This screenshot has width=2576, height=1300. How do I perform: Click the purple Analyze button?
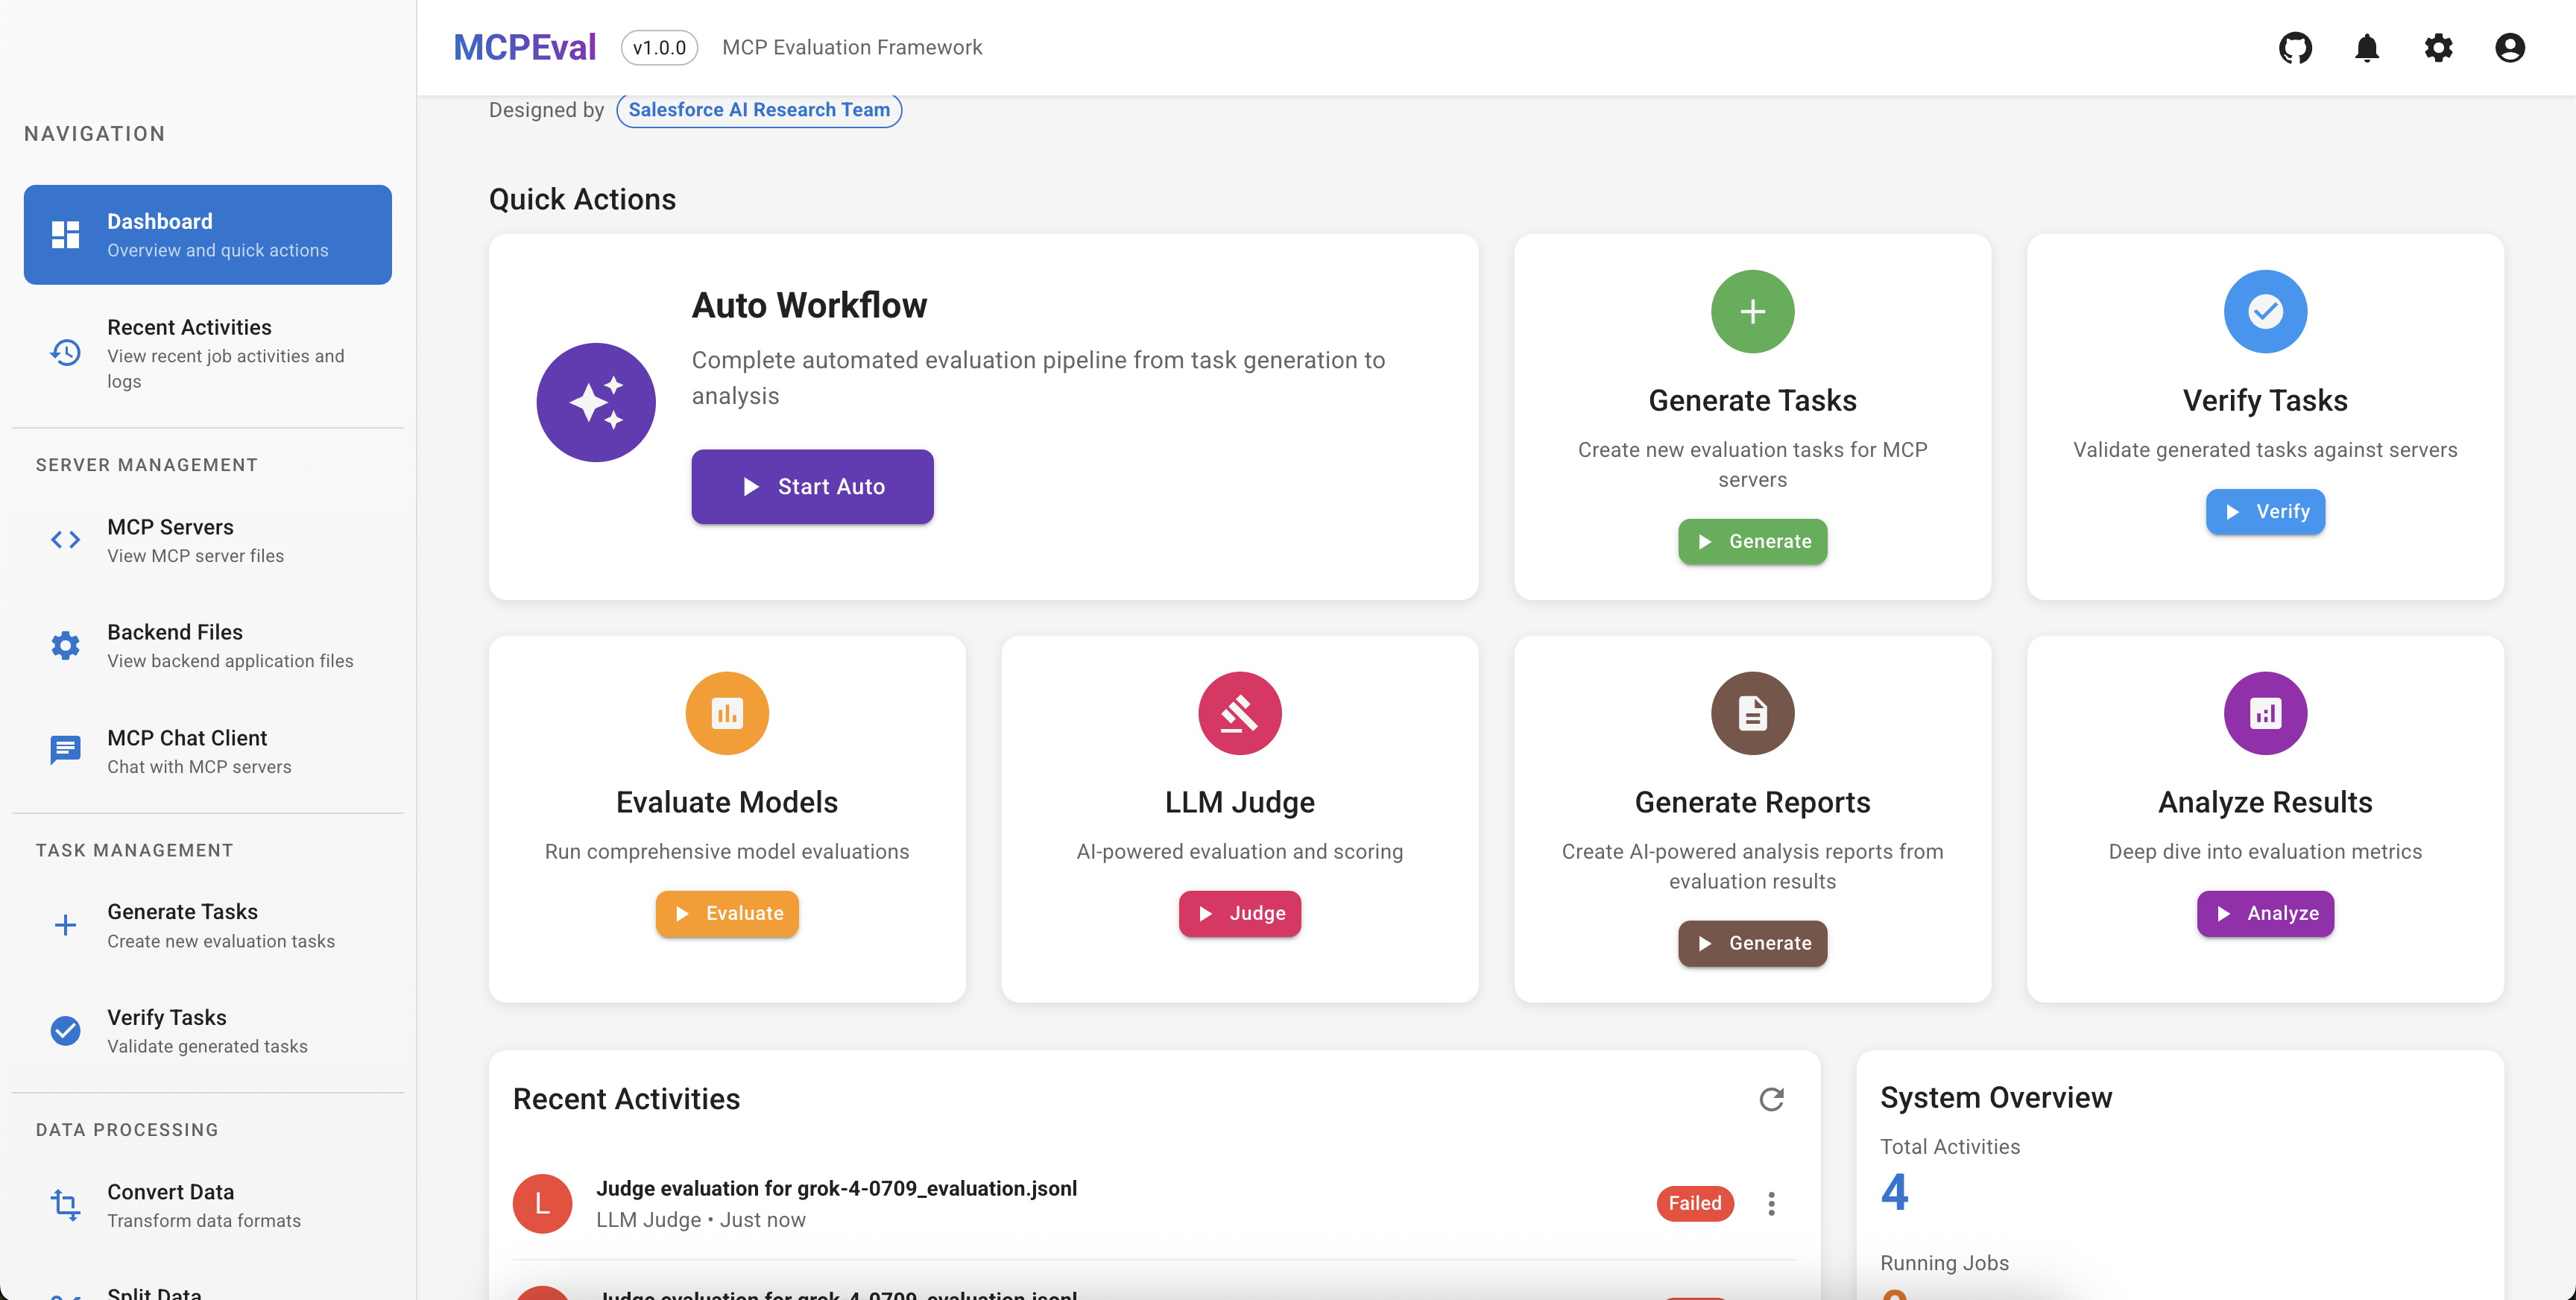(x=2265, y=913)
